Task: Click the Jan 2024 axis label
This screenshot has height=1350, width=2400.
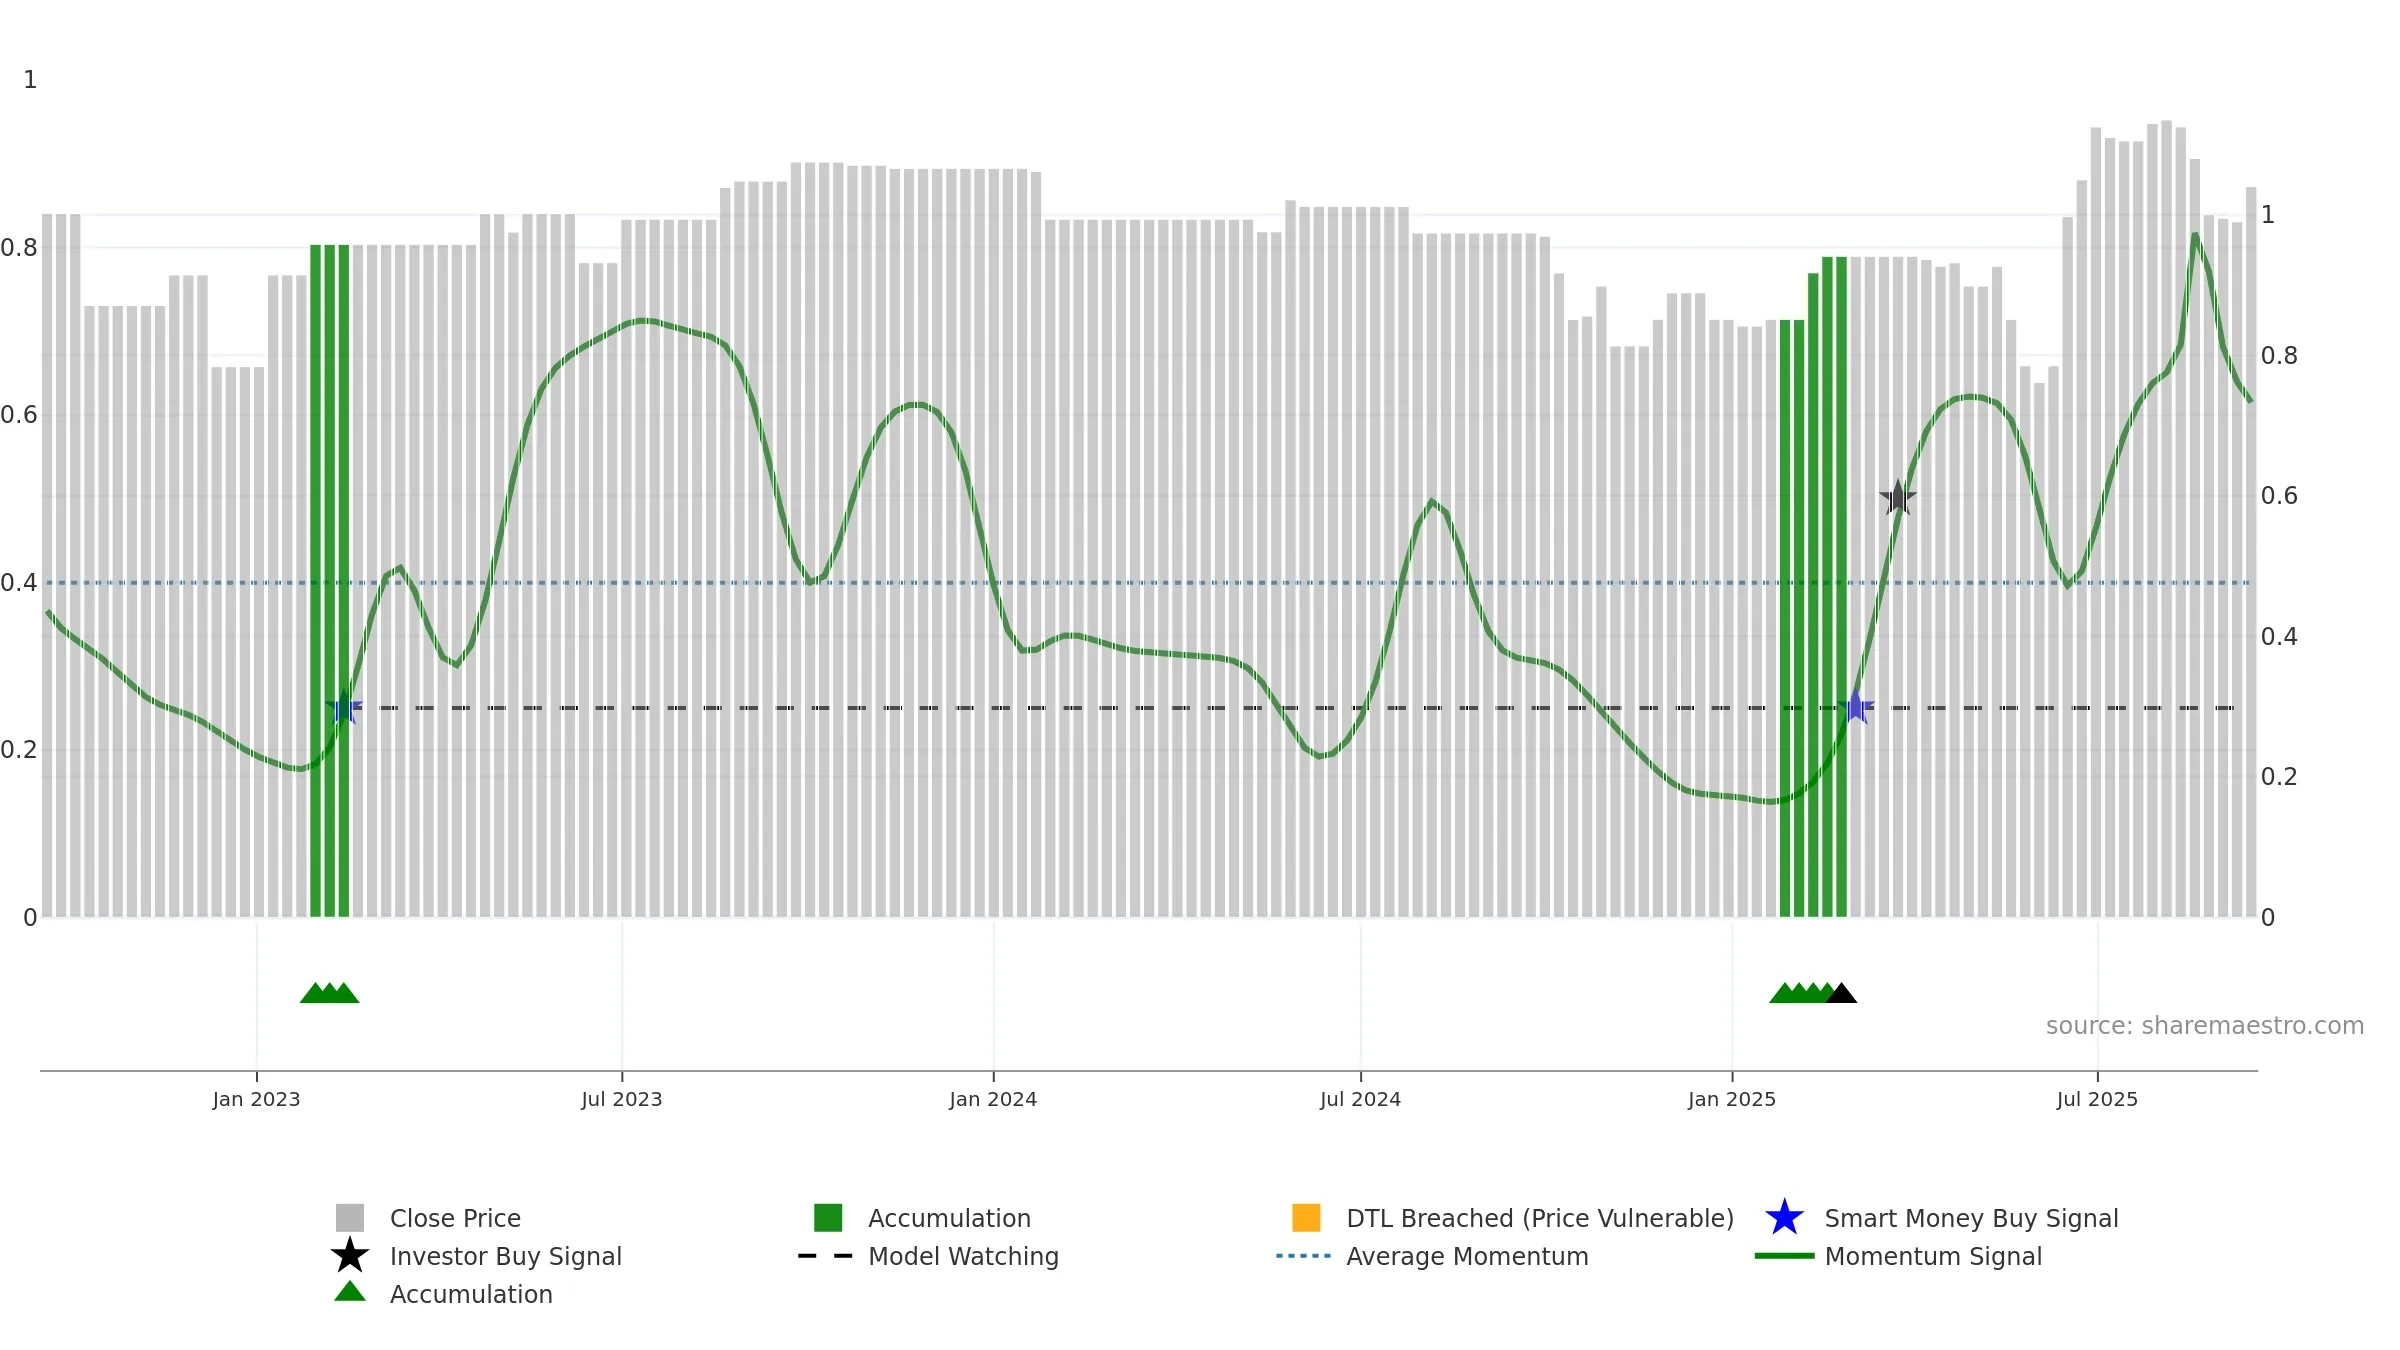Action: (993, 1100)
